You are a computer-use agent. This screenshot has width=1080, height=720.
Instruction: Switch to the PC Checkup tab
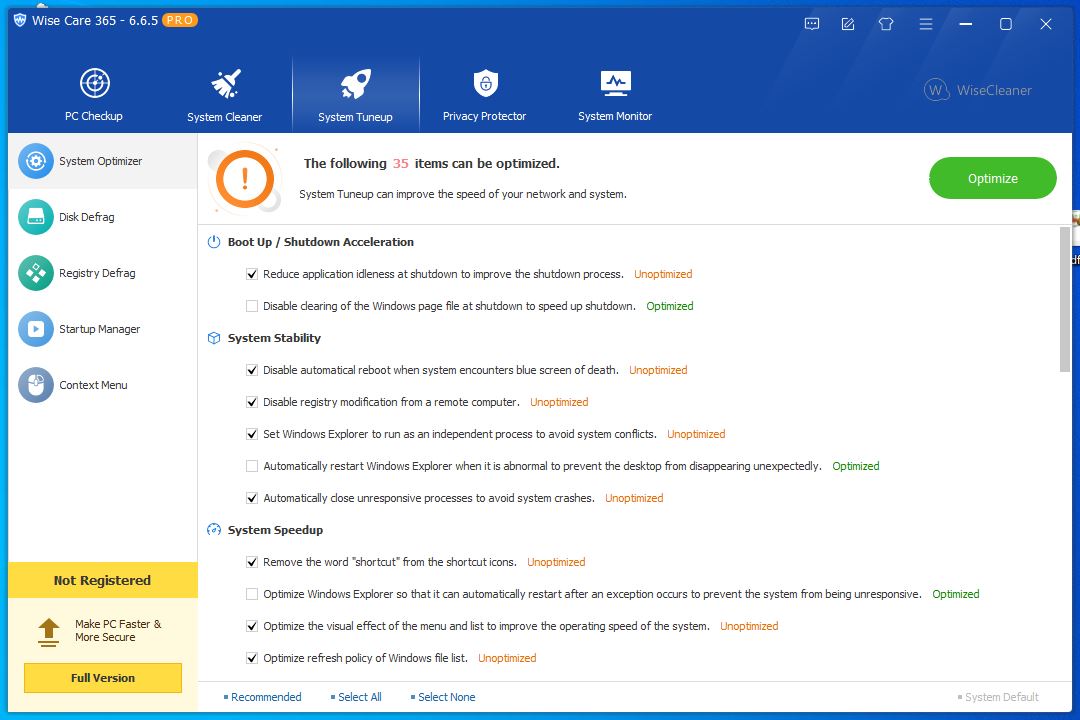[94, 94]
